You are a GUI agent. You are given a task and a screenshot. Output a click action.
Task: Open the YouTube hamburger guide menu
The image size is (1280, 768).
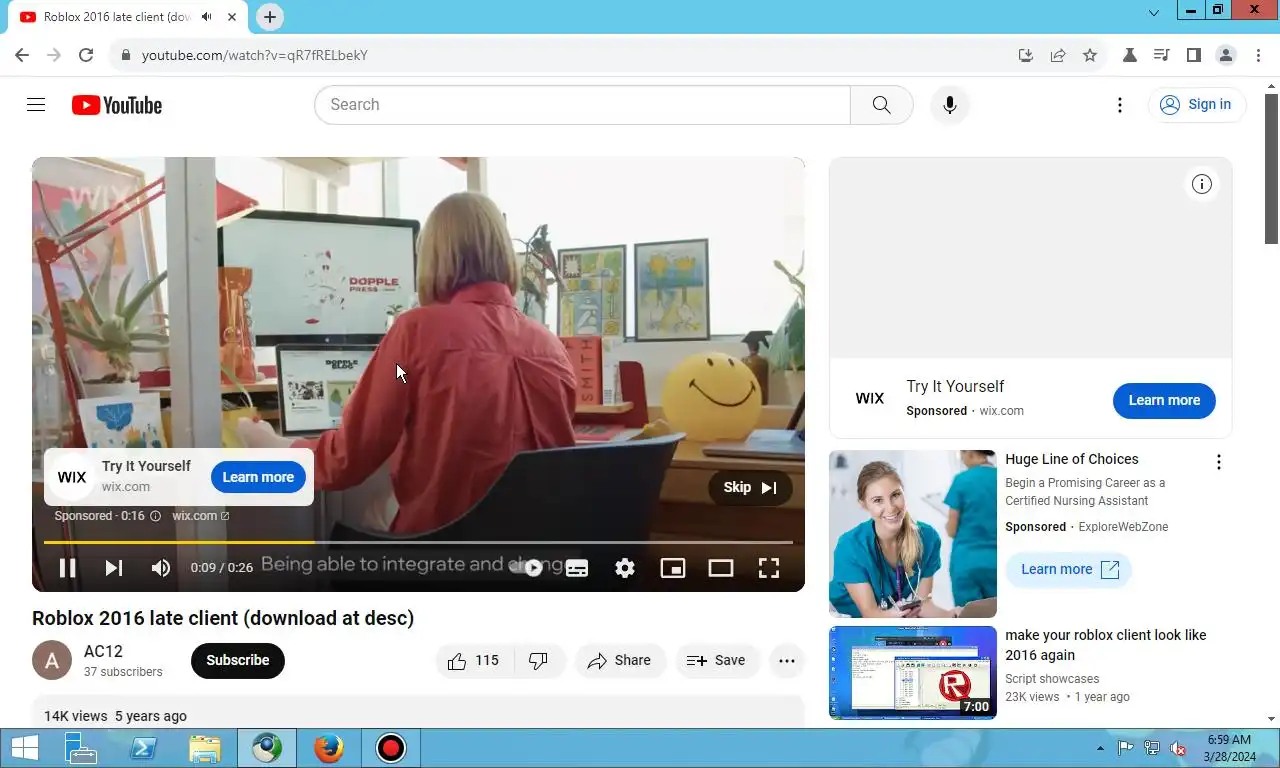click(x=36, y=104)
